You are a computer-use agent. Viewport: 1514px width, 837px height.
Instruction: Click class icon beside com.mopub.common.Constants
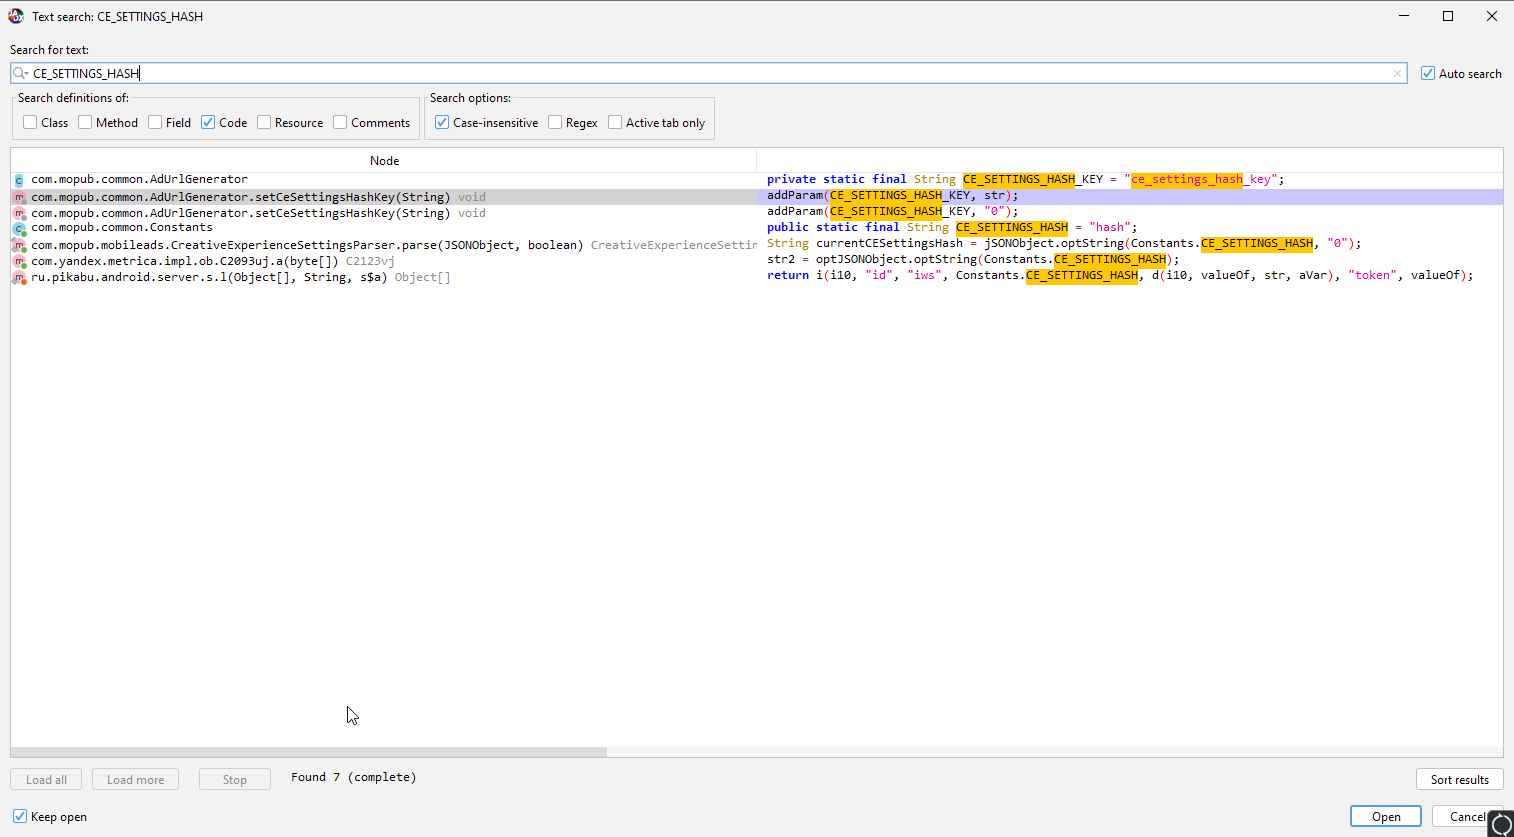[x=19, y=229]
